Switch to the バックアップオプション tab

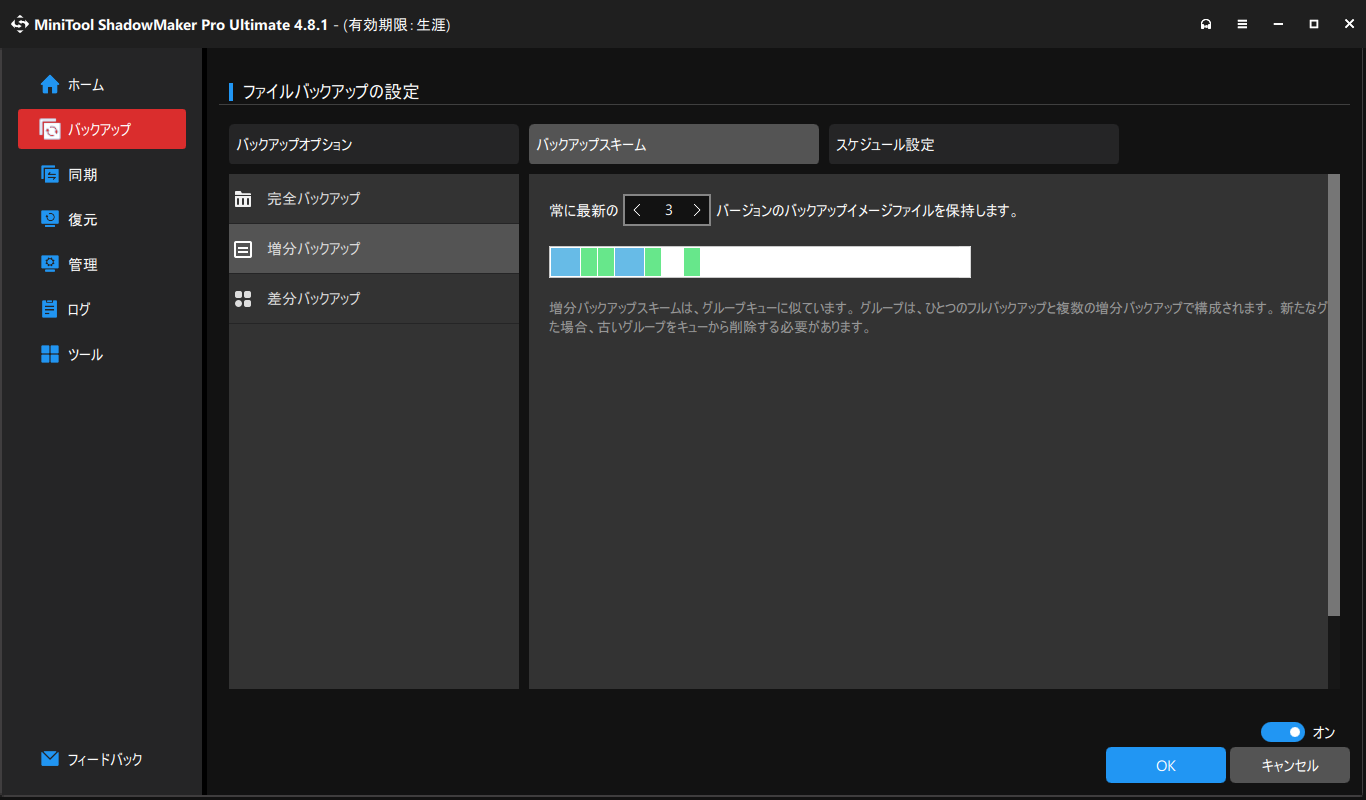(374, 144)
